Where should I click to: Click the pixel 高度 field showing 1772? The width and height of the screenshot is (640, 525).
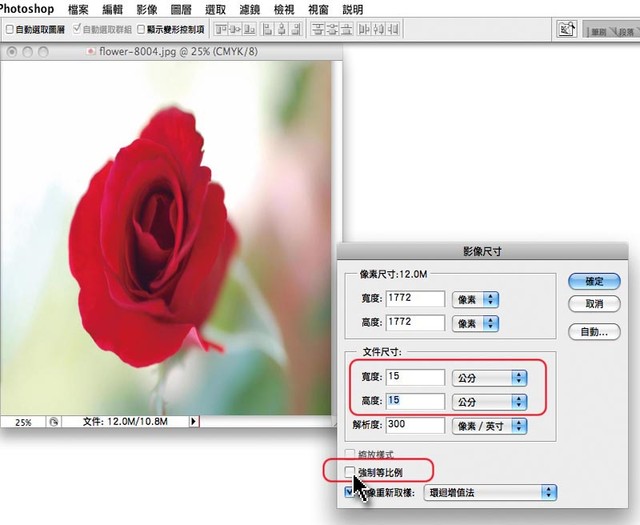pyautogui.click(x=415, y=323)
